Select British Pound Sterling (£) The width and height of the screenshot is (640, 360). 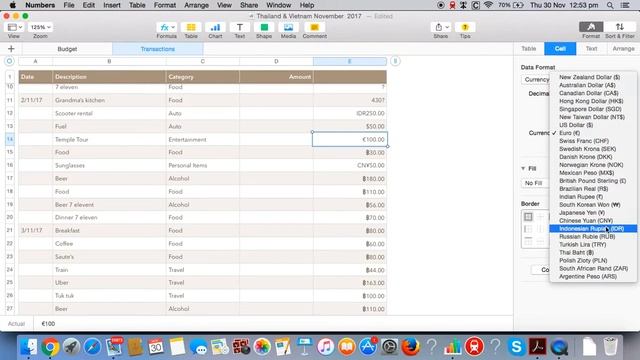(593, 181)
